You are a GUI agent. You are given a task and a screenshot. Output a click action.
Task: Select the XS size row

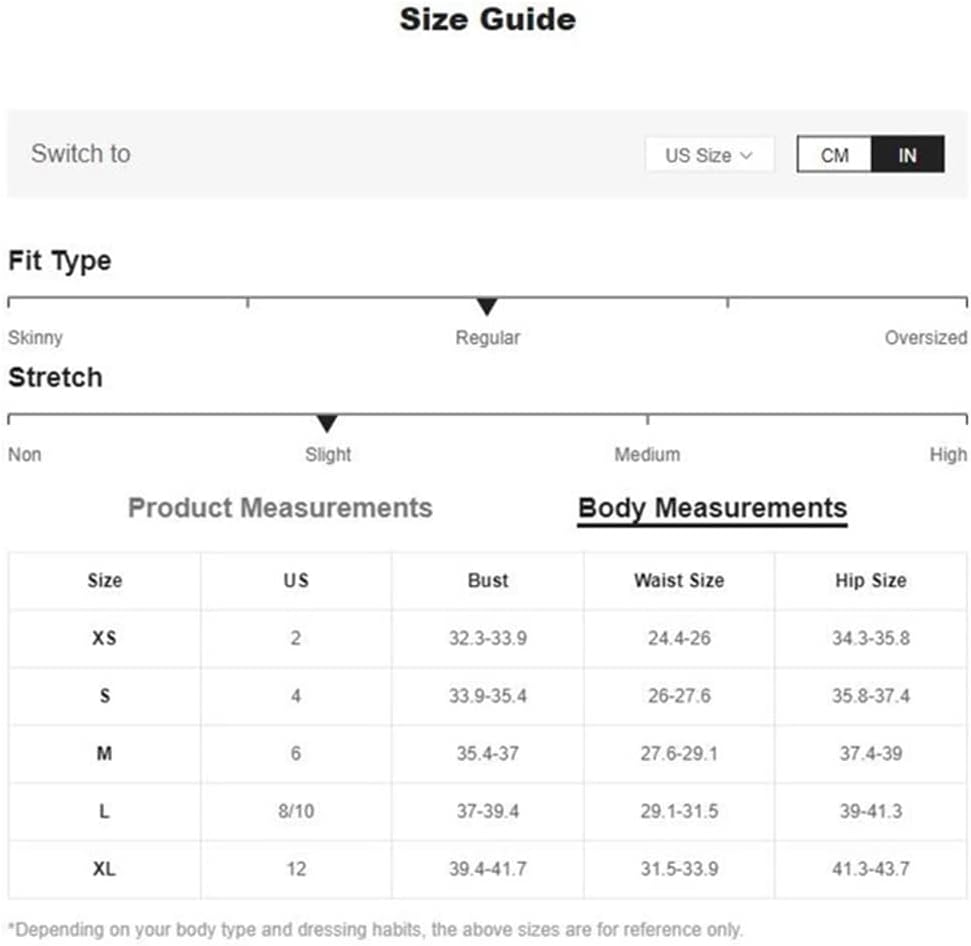(x=487, y=638)
